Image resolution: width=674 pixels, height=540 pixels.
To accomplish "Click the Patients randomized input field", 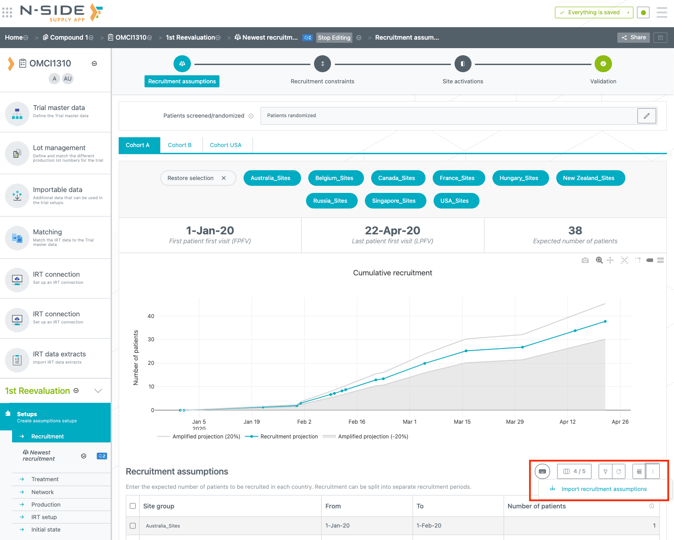I will [448, 116].
